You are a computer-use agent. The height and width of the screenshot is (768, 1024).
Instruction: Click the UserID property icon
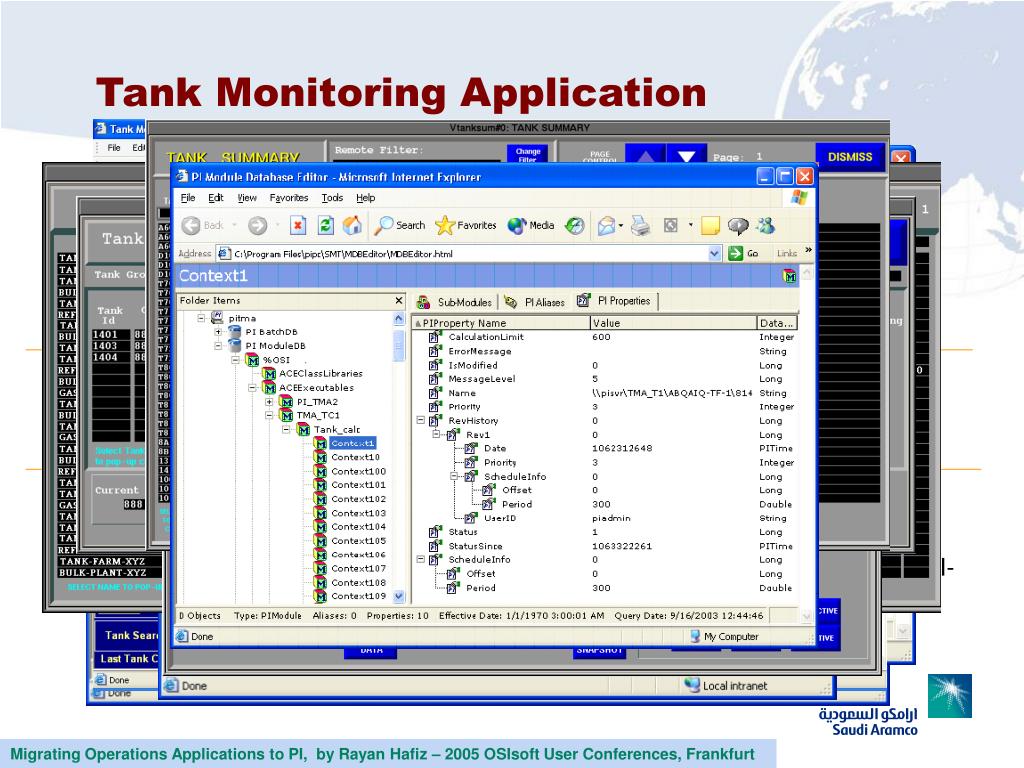pyautogui.click(x=470, y=518)
